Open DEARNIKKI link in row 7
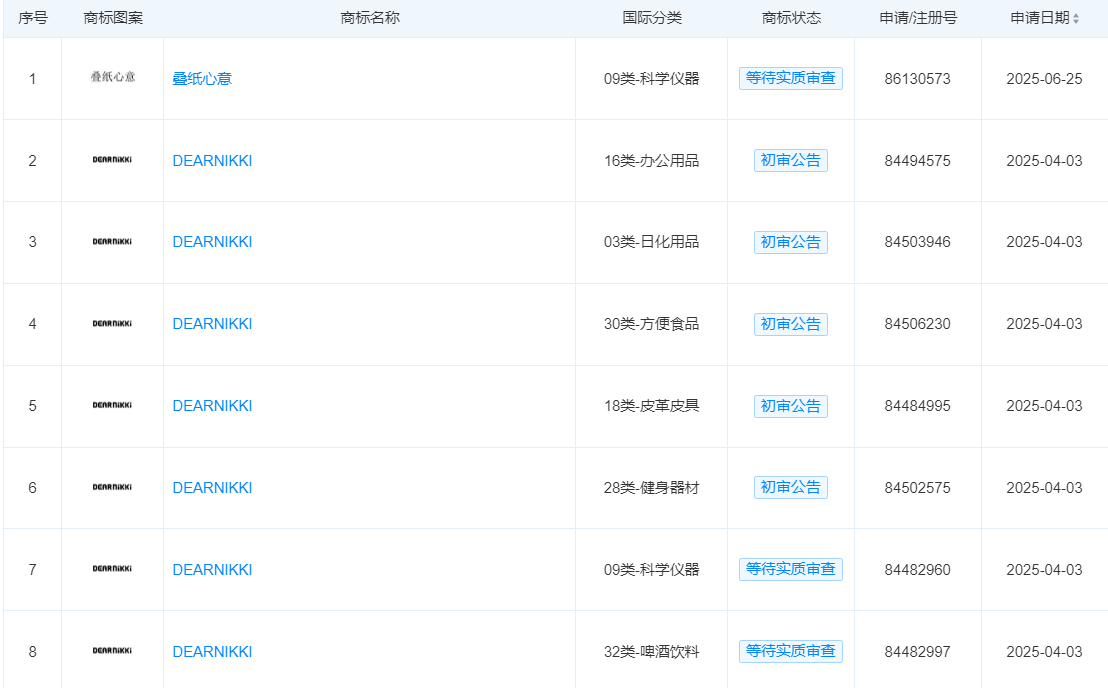The height and width of the screenshot is (688, 1108). (212, 569)
